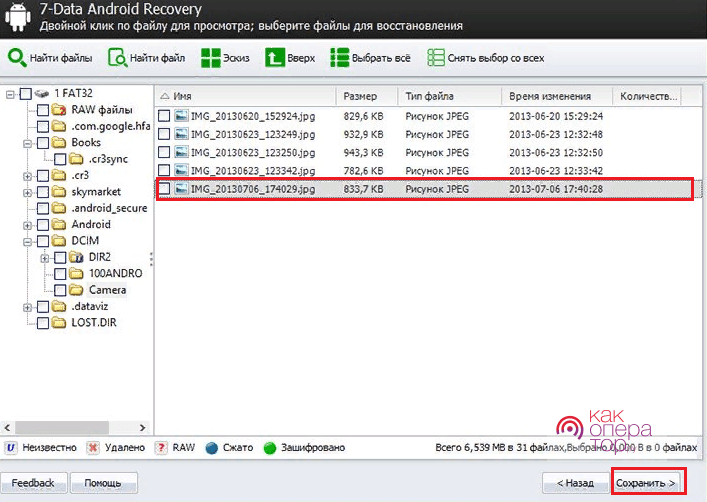Image resolution: width=707 pixels, height=502 pixels.
Task: Click the Количеств... column header
Action: pos(647,96)
